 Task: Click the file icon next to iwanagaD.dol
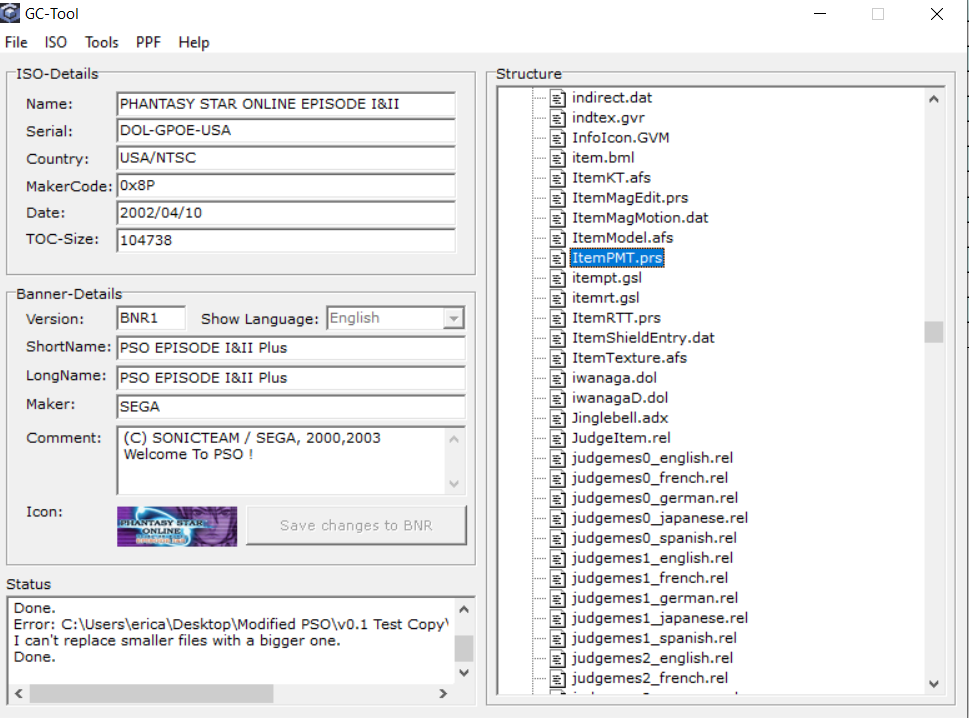tap(557, 399)
